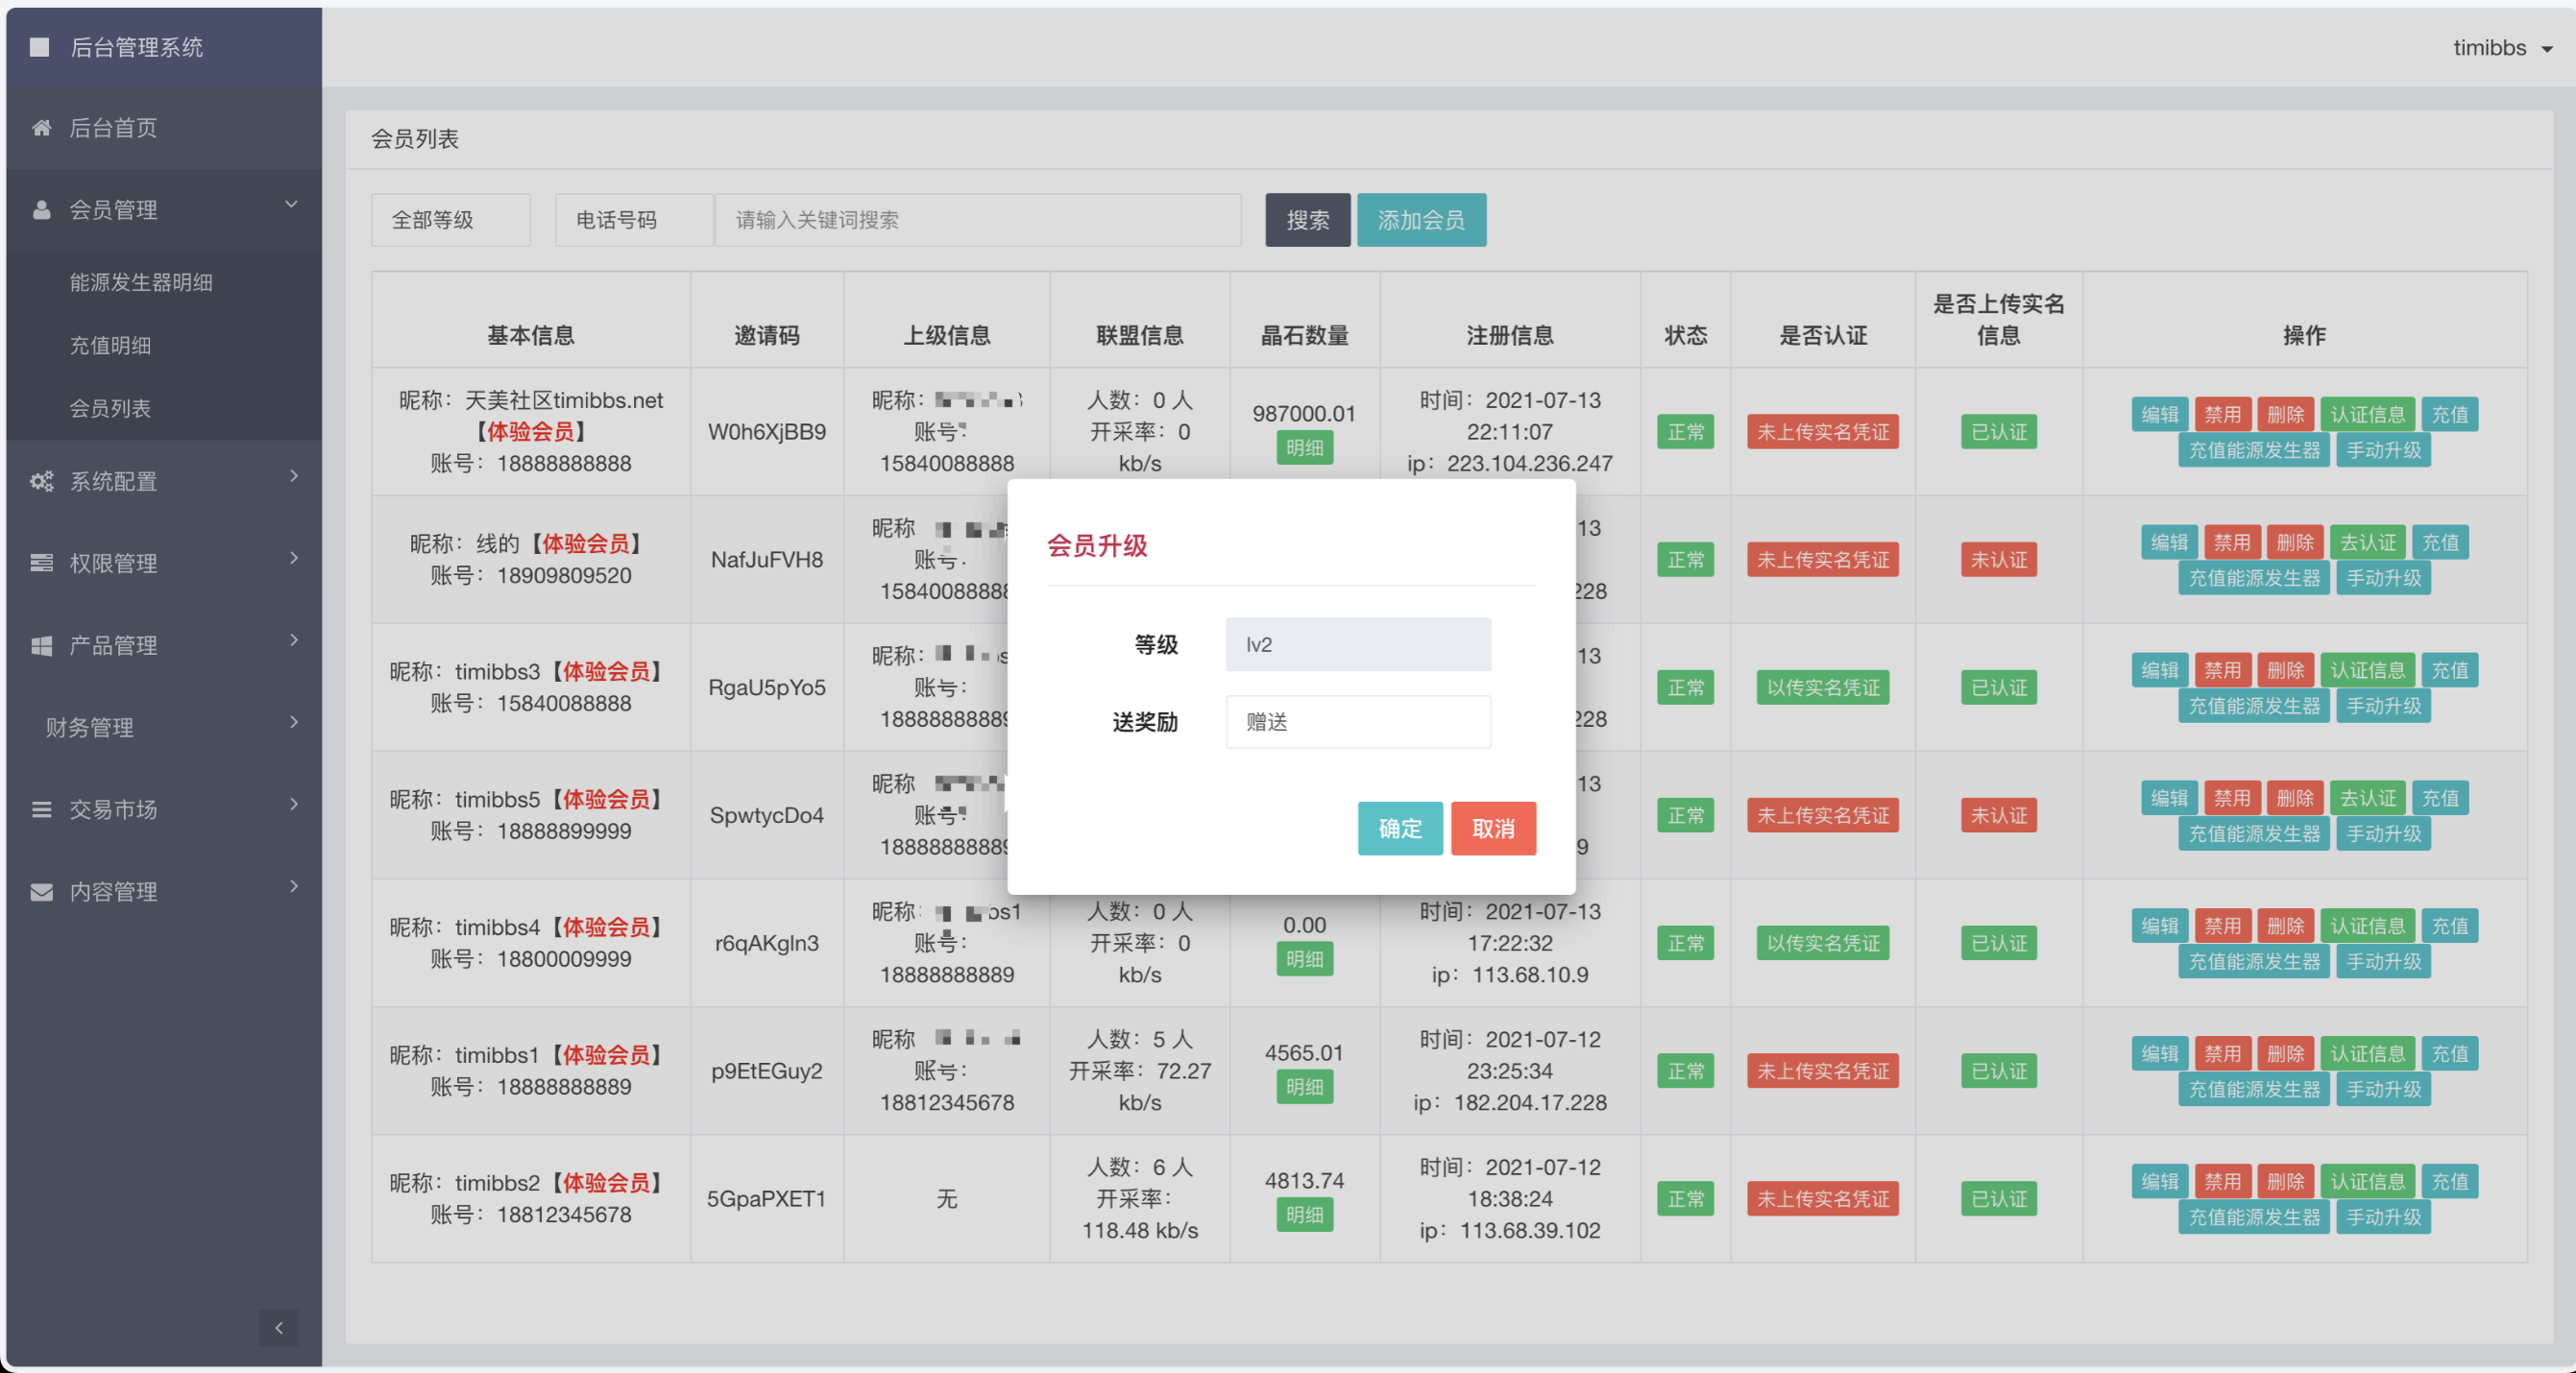Open the 充值明细 submenu item
The height and width of the screenshot is (1373, 2576).
coord(110,346)
